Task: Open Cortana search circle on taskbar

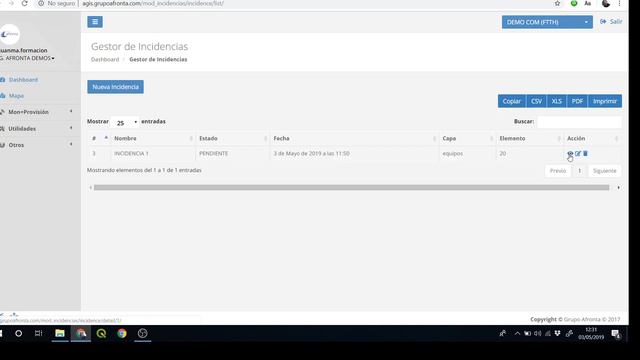Action: click(x=18, y=333)
